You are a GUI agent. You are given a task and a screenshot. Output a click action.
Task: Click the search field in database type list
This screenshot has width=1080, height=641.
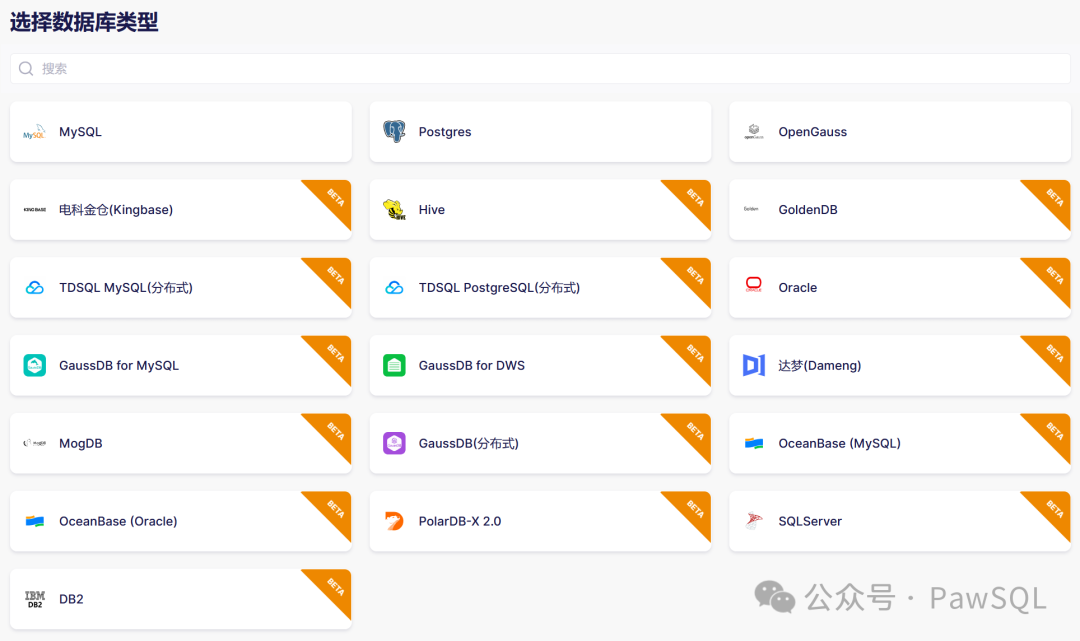pyautogui.click(x=540, y=68)
